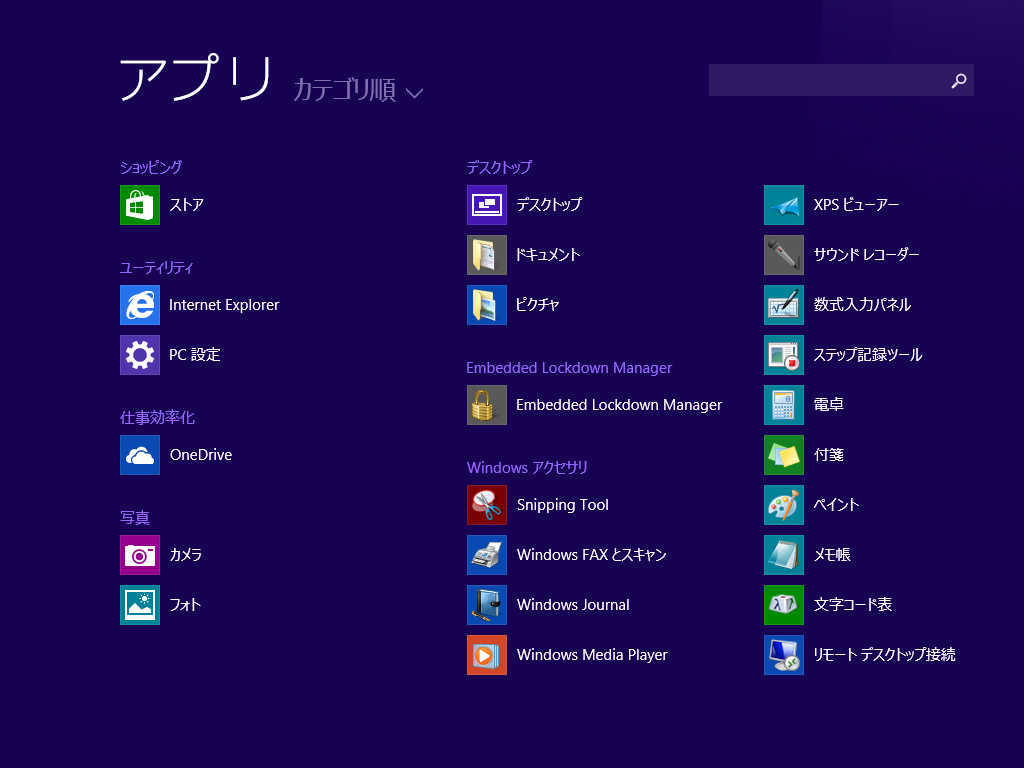The image size is (1024, 768).
Task: Click the XPS ビューアー label text
Action: 856,205
